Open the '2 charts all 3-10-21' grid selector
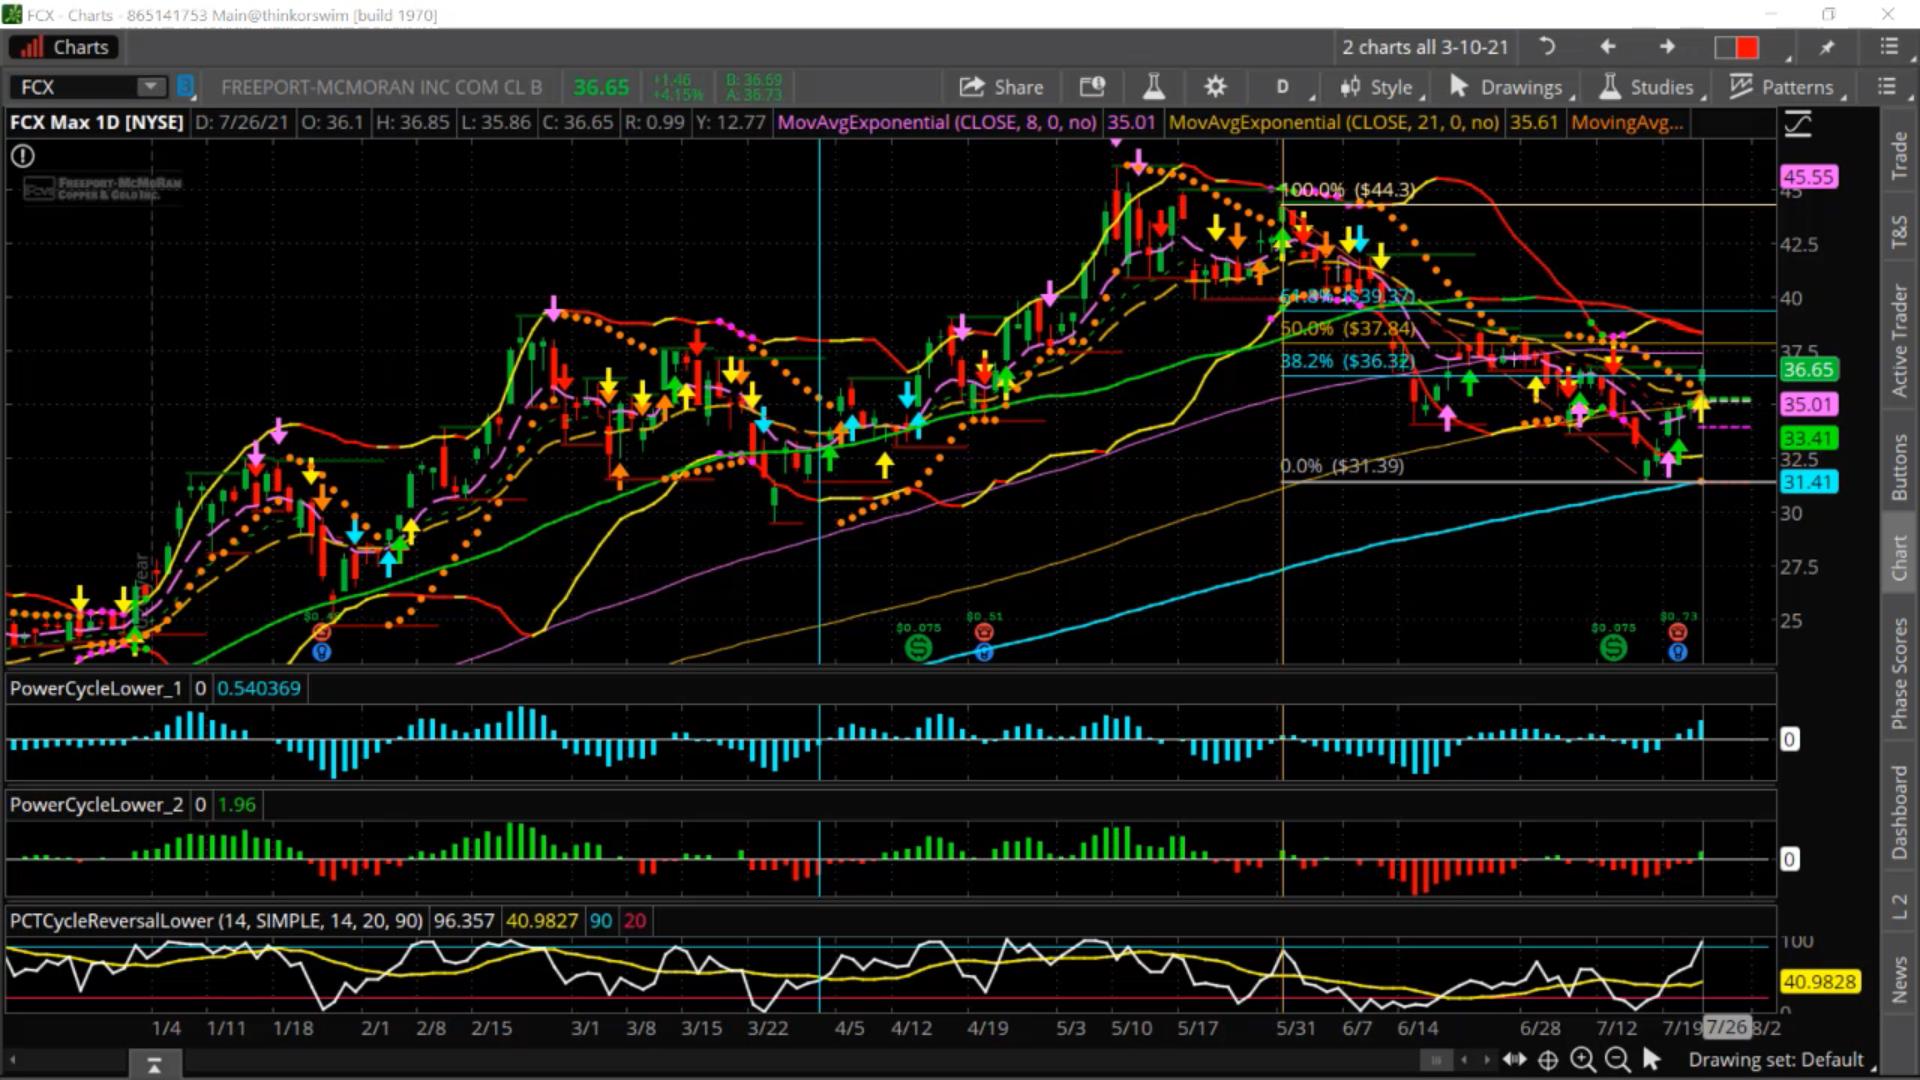This screenshot has height=1080, width=1920. [1424, 47]
